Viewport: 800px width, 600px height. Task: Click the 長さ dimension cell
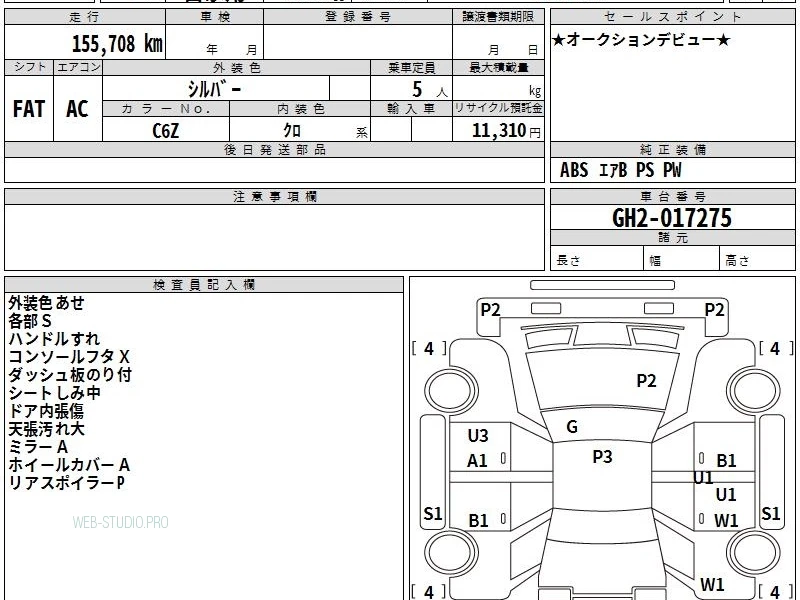[597, 260]
